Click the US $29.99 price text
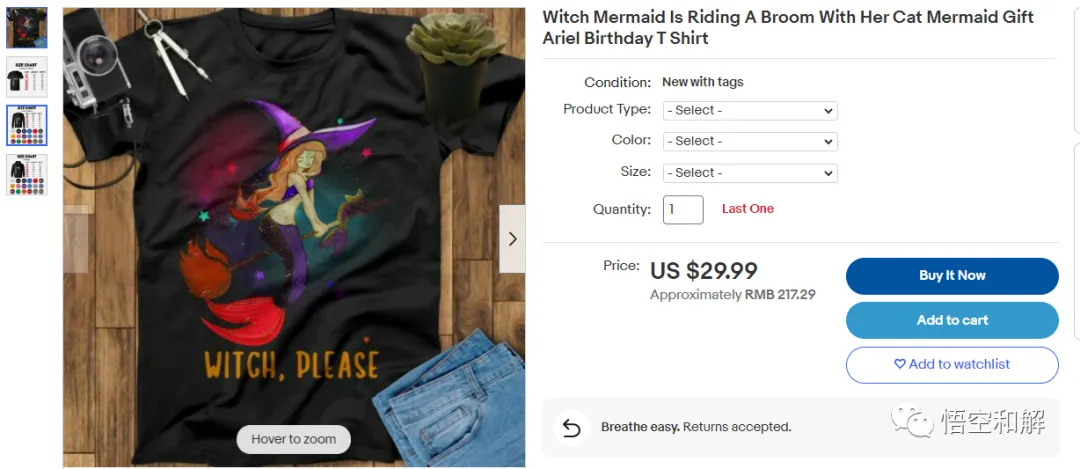 704,271
